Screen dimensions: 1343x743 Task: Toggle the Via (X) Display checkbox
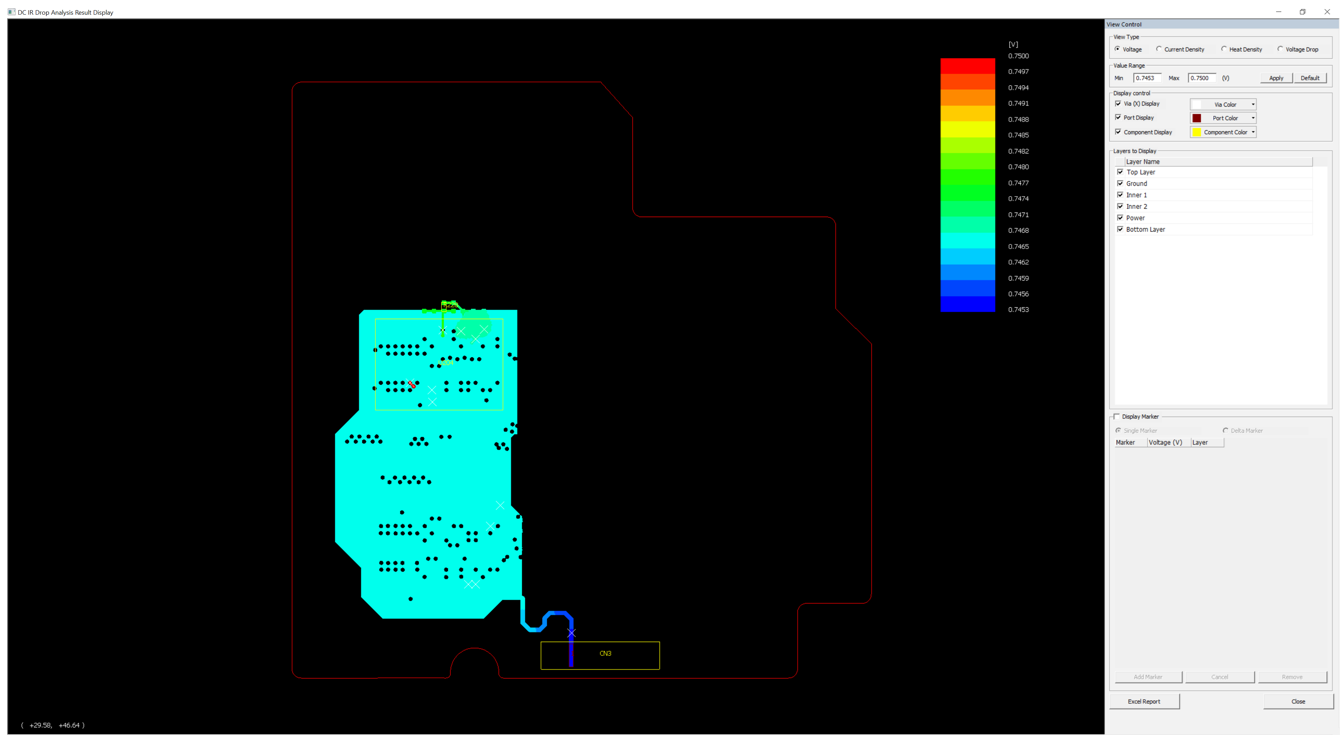pyautogui.click(x=1118, y=103)
